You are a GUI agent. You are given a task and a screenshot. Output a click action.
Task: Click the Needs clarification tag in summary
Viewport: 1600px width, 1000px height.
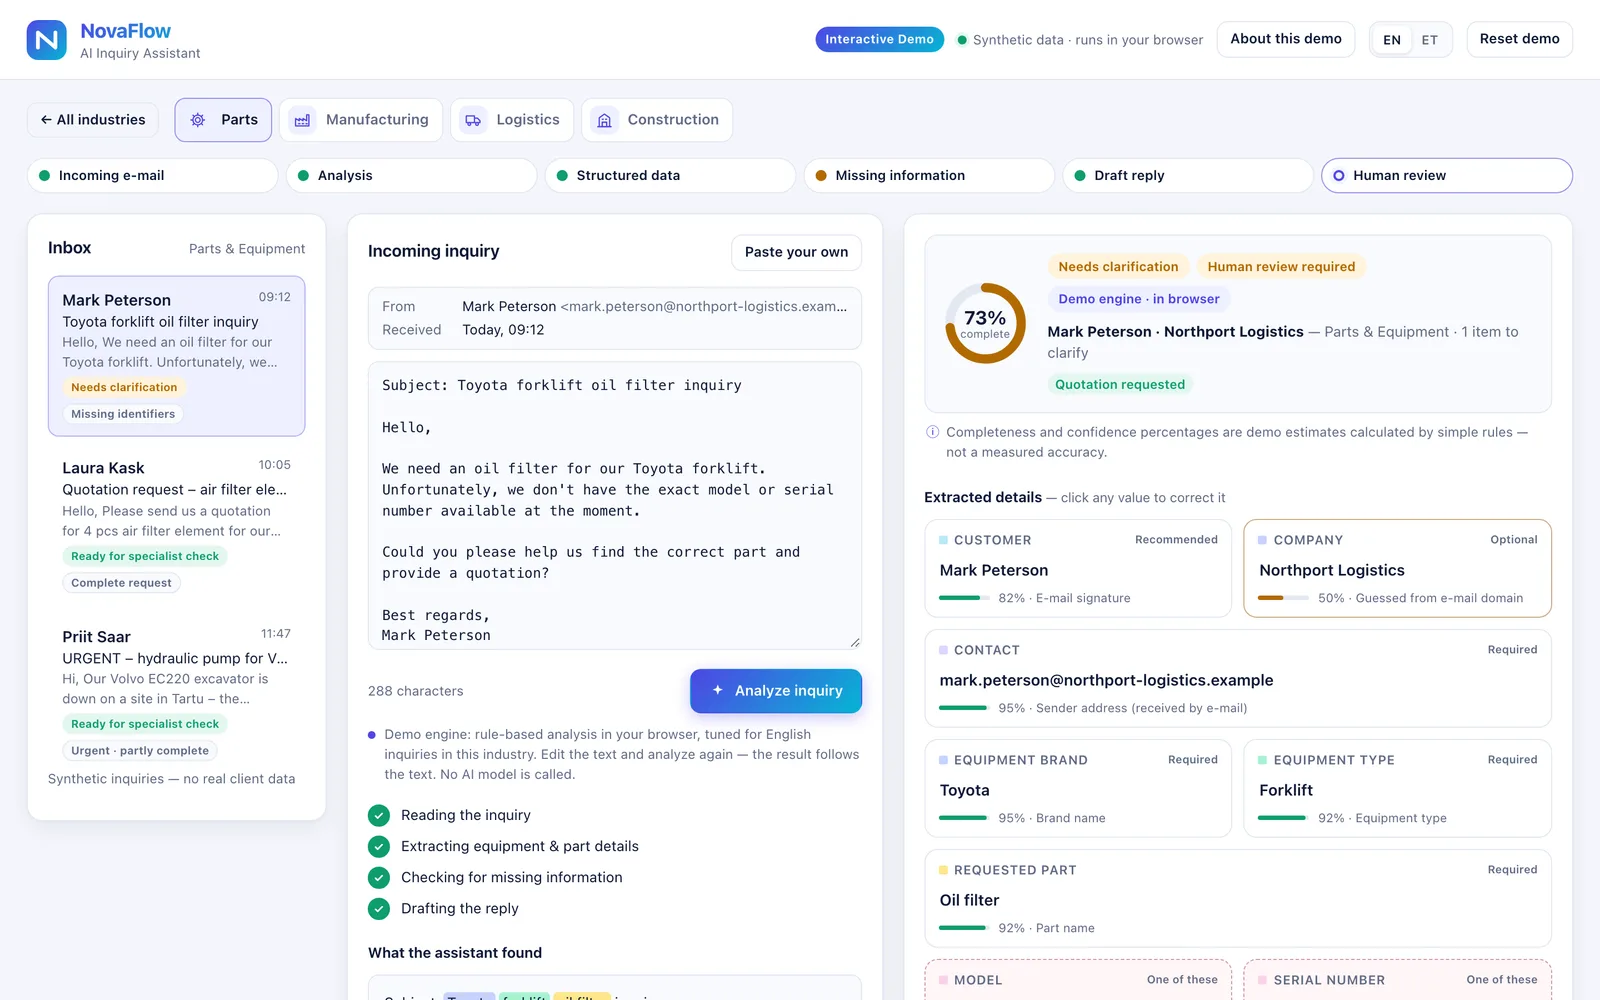pyautogui.click(x=1118, y=267)
